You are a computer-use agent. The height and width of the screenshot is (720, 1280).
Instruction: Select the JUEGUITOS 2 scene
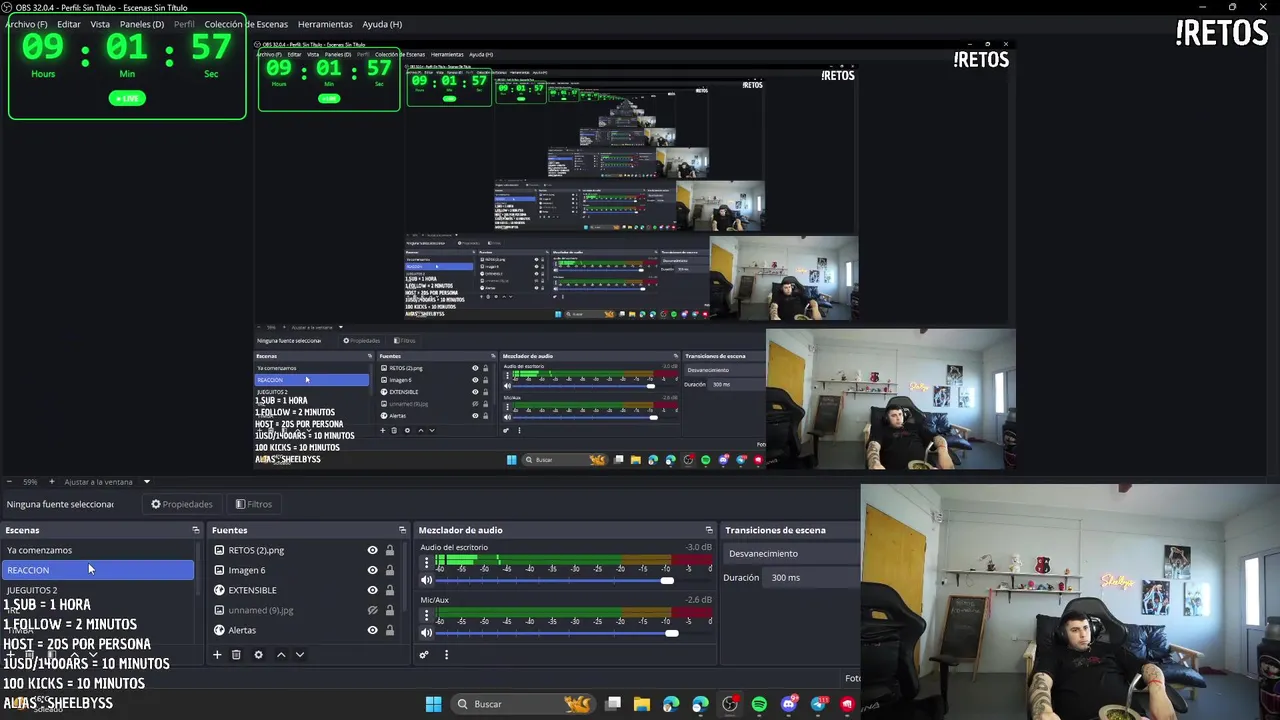coord(98,590)
